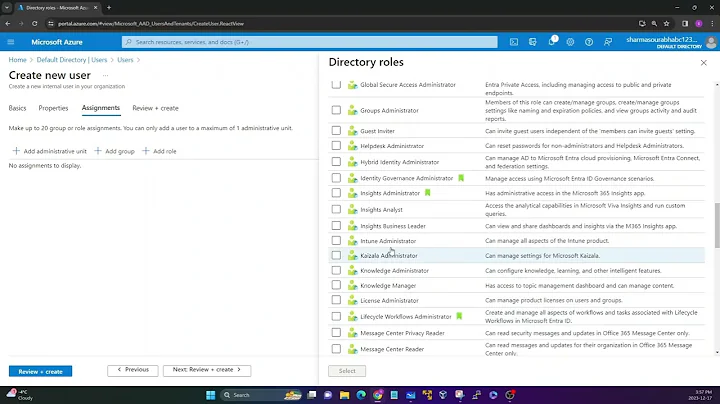
Task: Bookmark this page with star icon
Action: [666, 23]
